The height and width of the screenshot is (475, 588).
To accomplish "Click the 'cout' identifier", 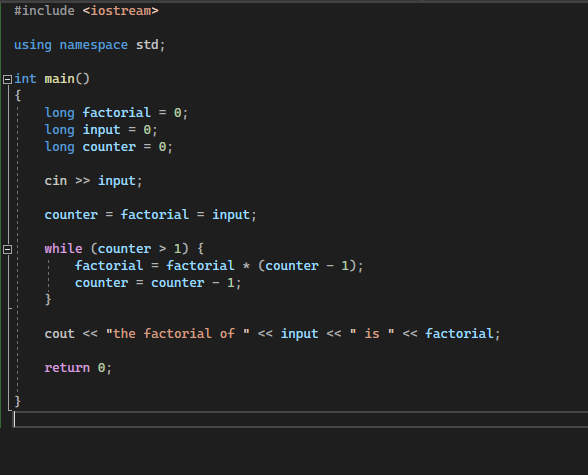I will click(x=60, y=334).
